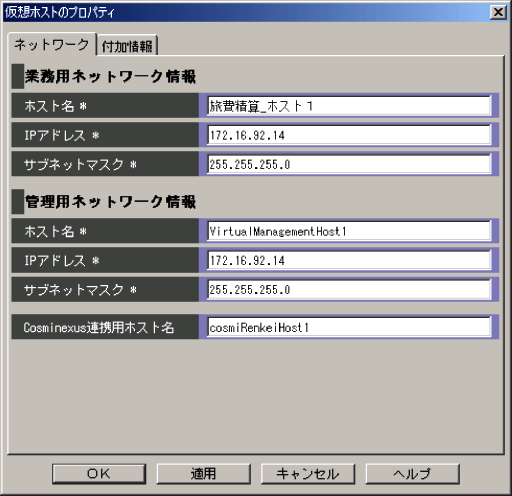512x496 pixels.
Task: Open the 付加情報 tab
Action: point(127,46)
